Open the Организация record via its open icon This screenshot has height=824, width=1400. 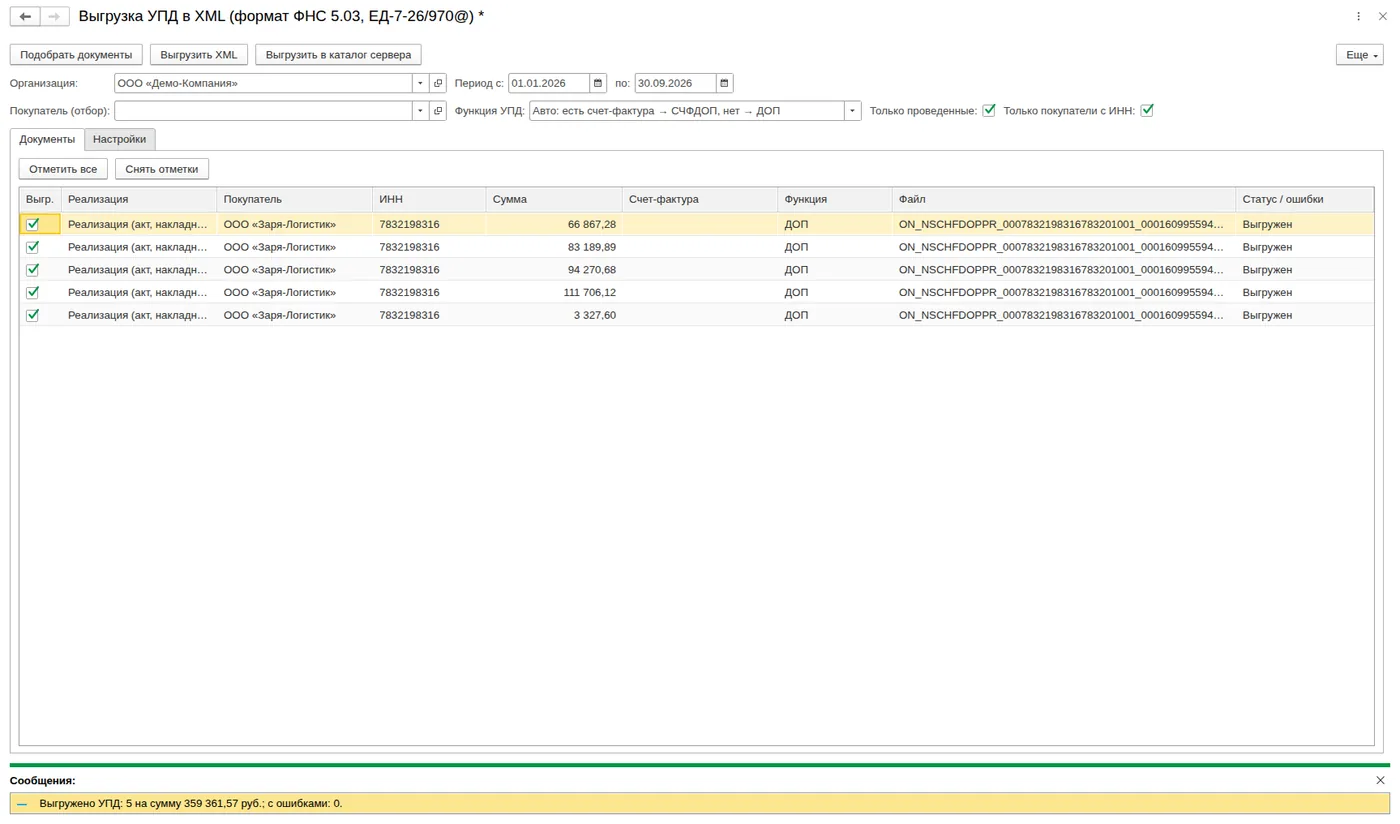(438, 83)
